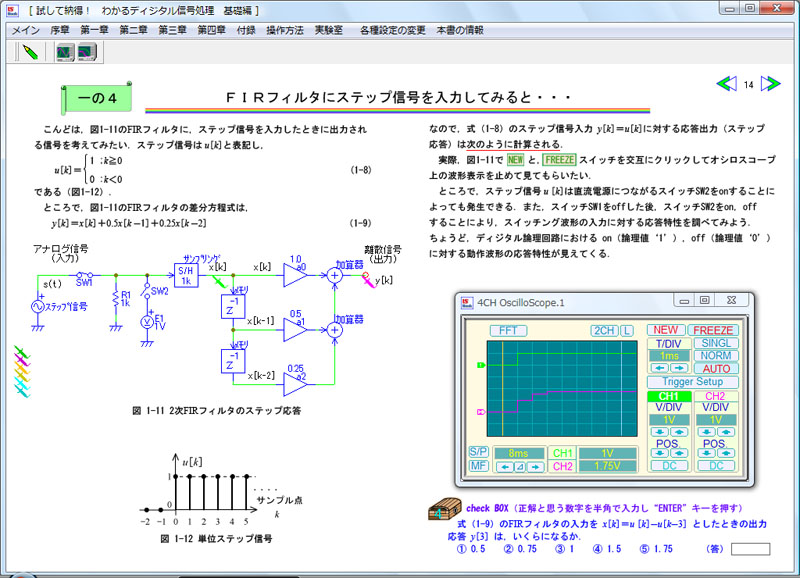Screen dimensions: 800x578
Task: Click the FFT button on the oscilloscope
Action: tap(508, 331)
